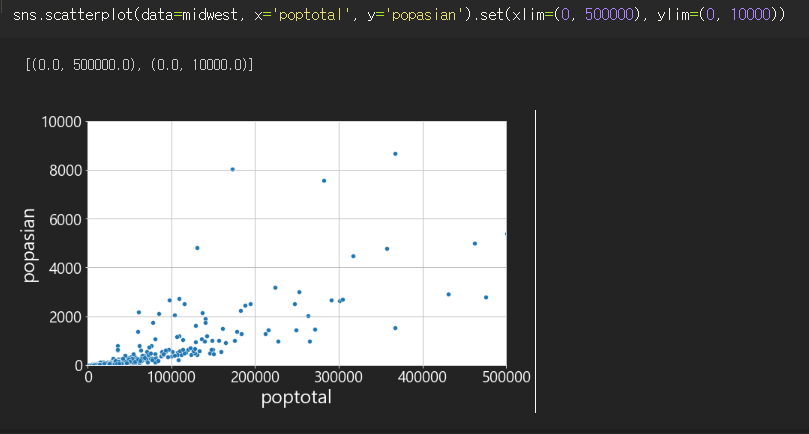The height and width of the screenshot is (434, 809).
Task: Click the ylim argument in the code
Action: click(717, 14)
